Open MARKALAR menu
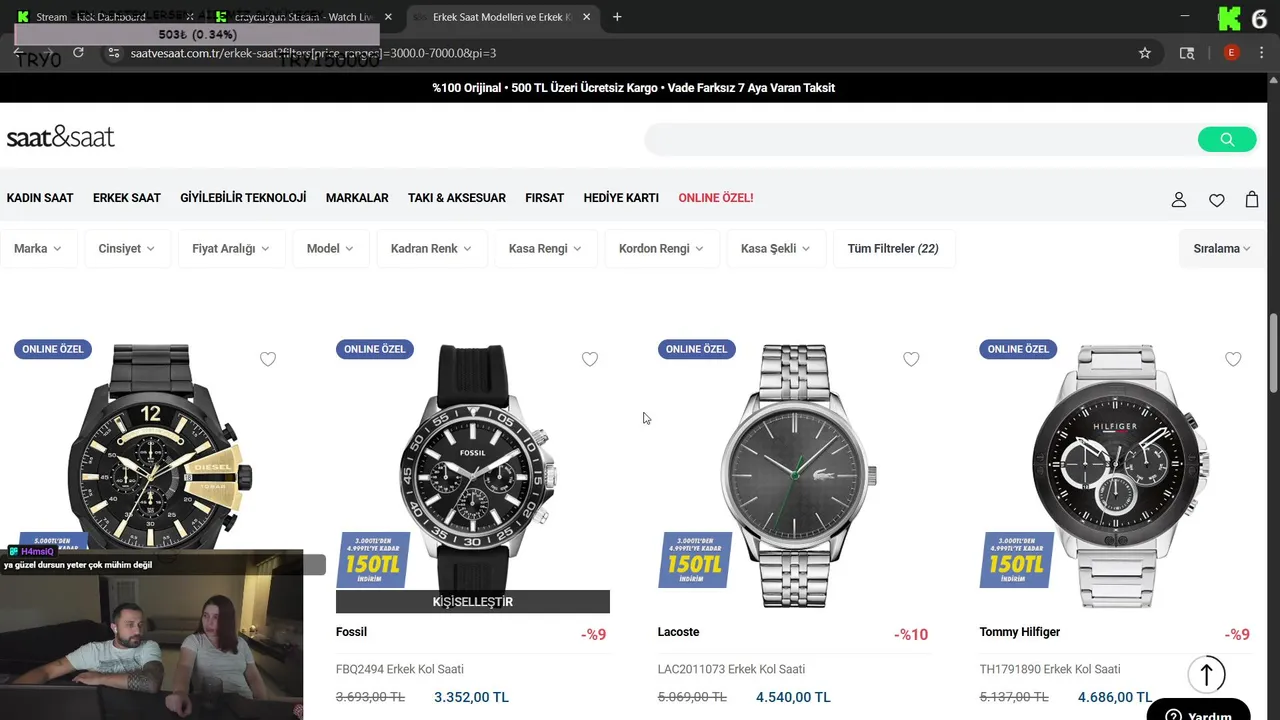Screen dimensions: 1280x720 [x=357, y=198]
